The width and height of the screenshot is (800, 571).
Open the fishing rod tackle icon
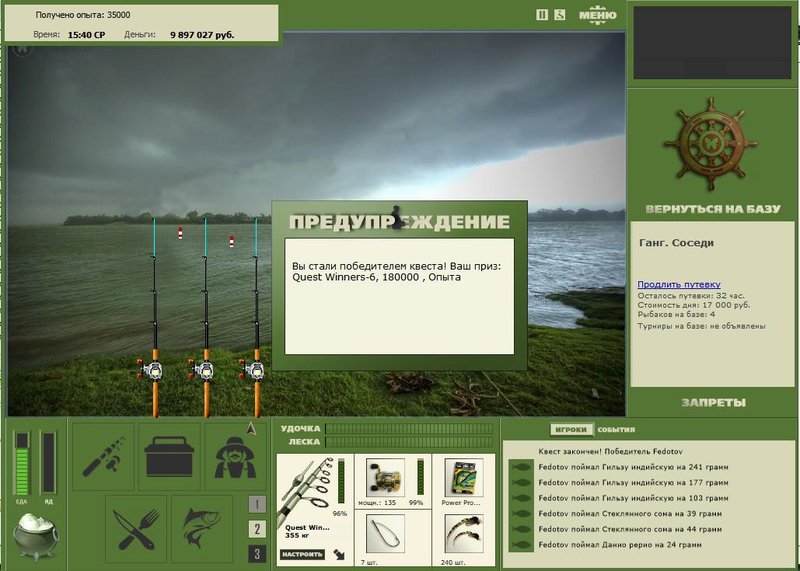tap(104, 456)
